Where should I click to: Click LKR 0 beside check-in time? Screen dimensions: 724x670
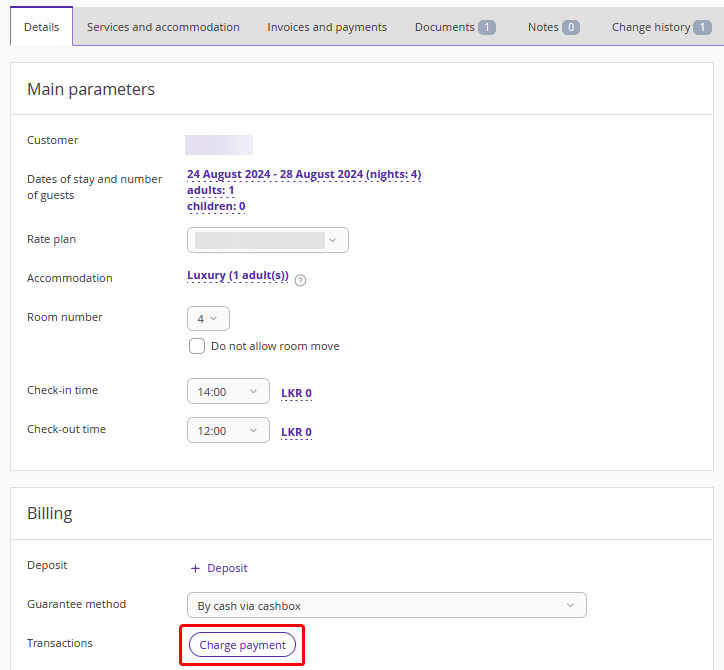click(x=296, y=393)
